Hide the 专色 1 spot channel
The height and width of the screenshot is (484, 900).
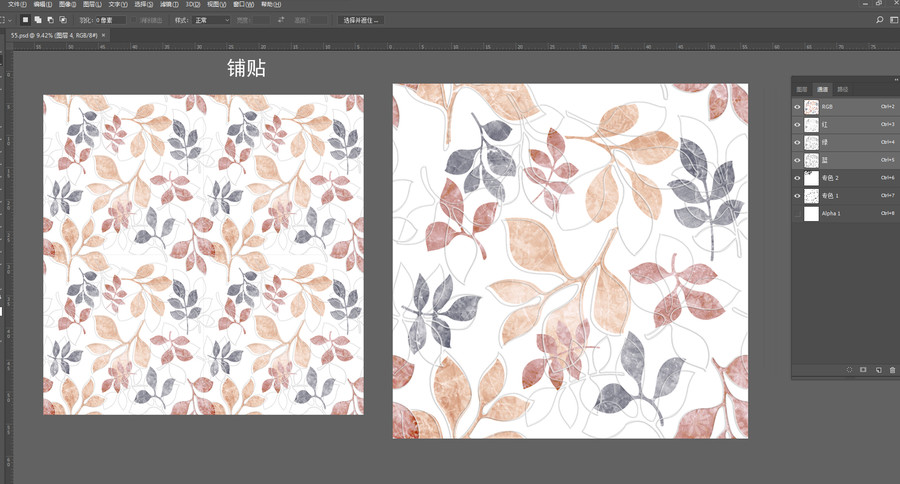(x=797, y=196)
